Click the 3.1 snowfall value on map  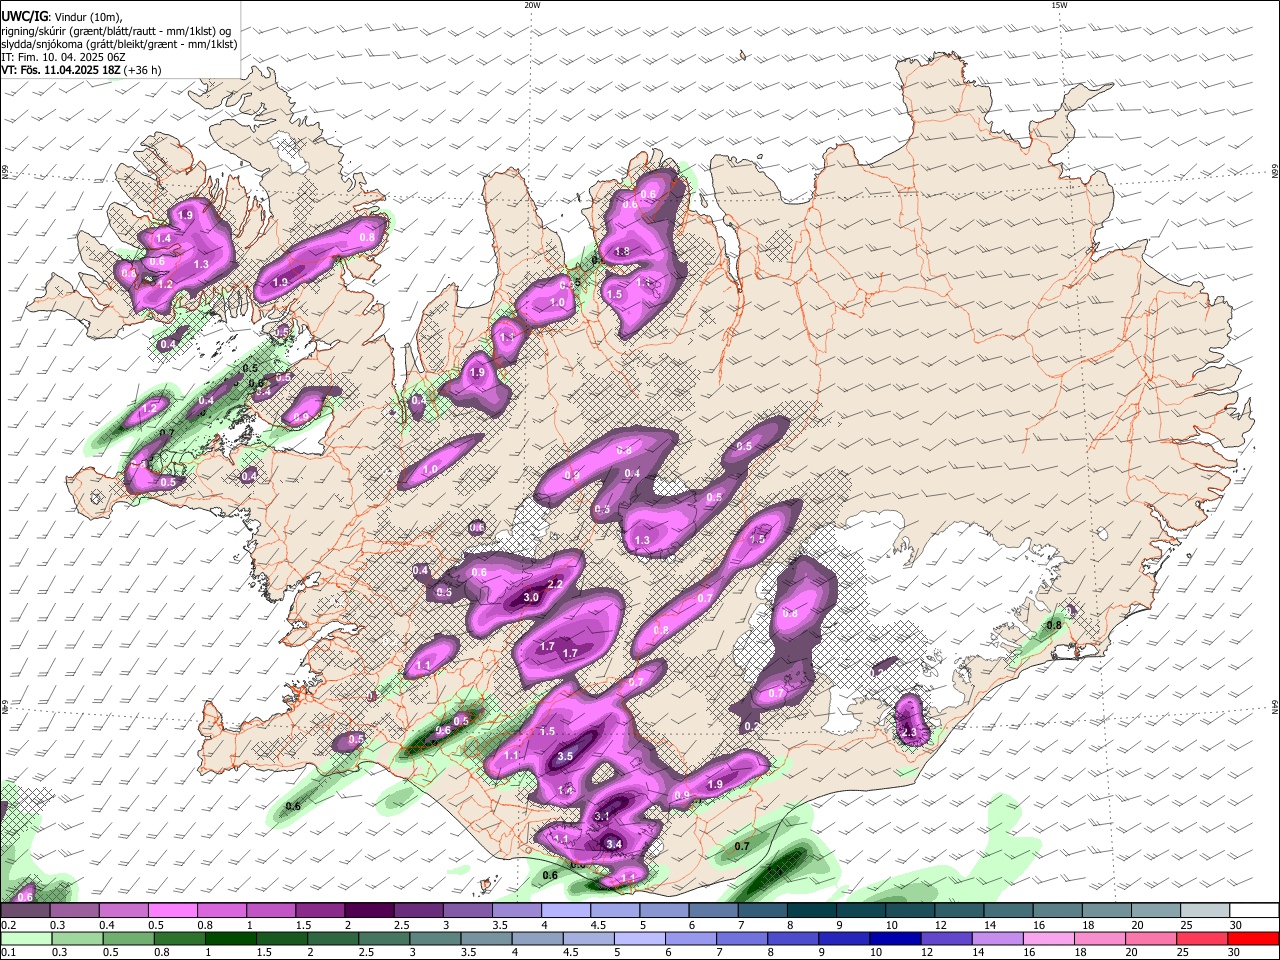pos(602,816)
